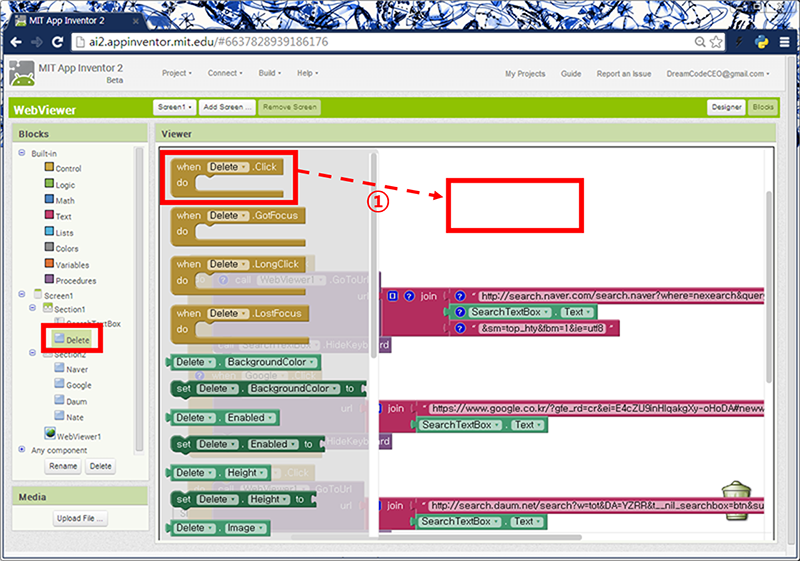The width and height of the screenshot is (800, 561).
Task: Click the set Delete Height block
Action: [x=243, y=499]
